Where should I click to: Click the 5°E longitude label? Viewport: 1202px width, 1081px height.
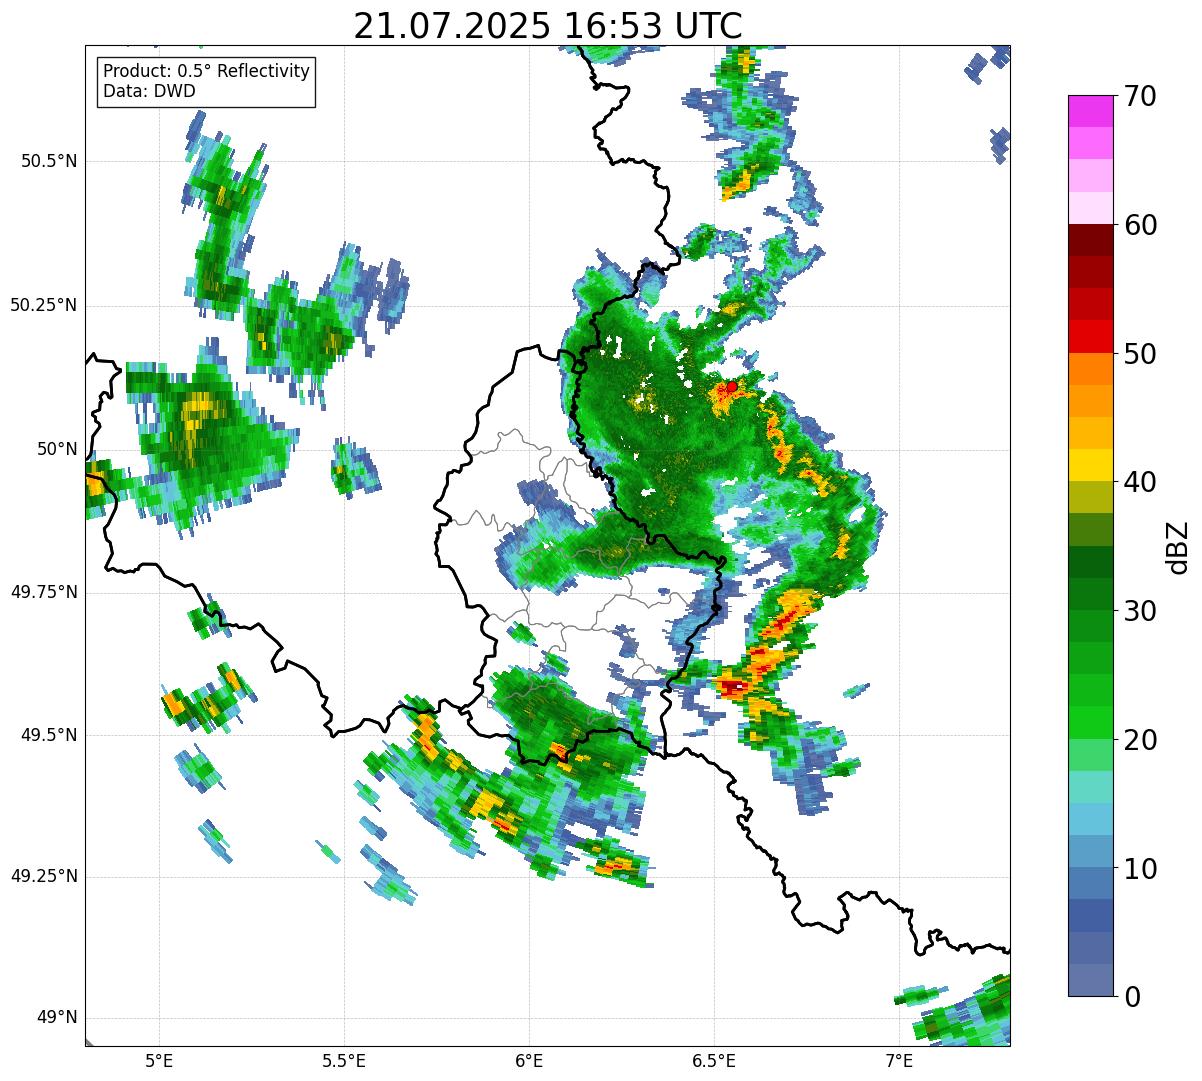click(159, 1060)
